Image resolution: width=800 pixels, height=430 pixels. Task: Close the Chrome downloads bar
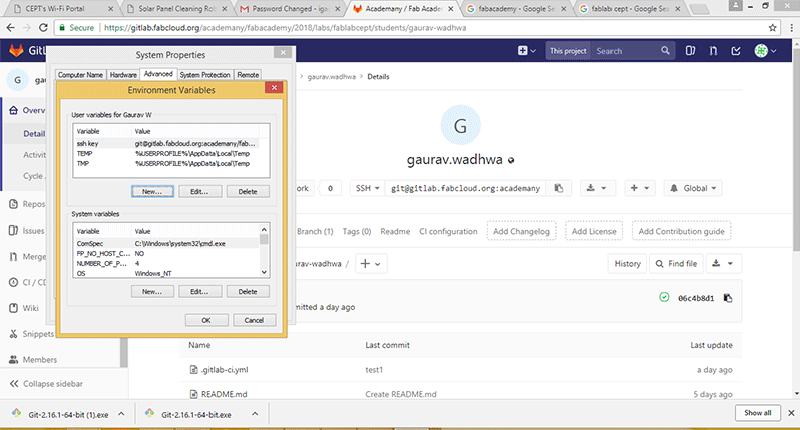(x=791, y=413)
